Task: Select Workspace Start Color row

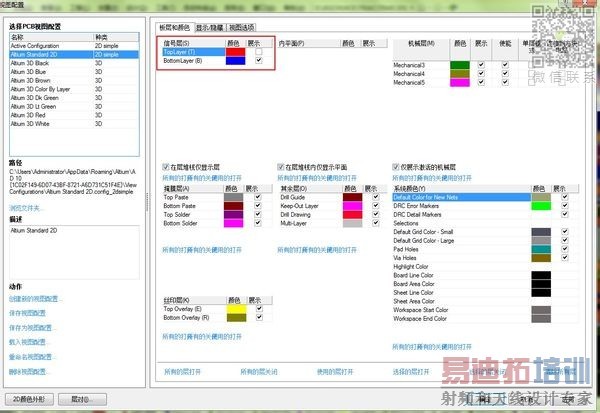Action: pos(485,310)
